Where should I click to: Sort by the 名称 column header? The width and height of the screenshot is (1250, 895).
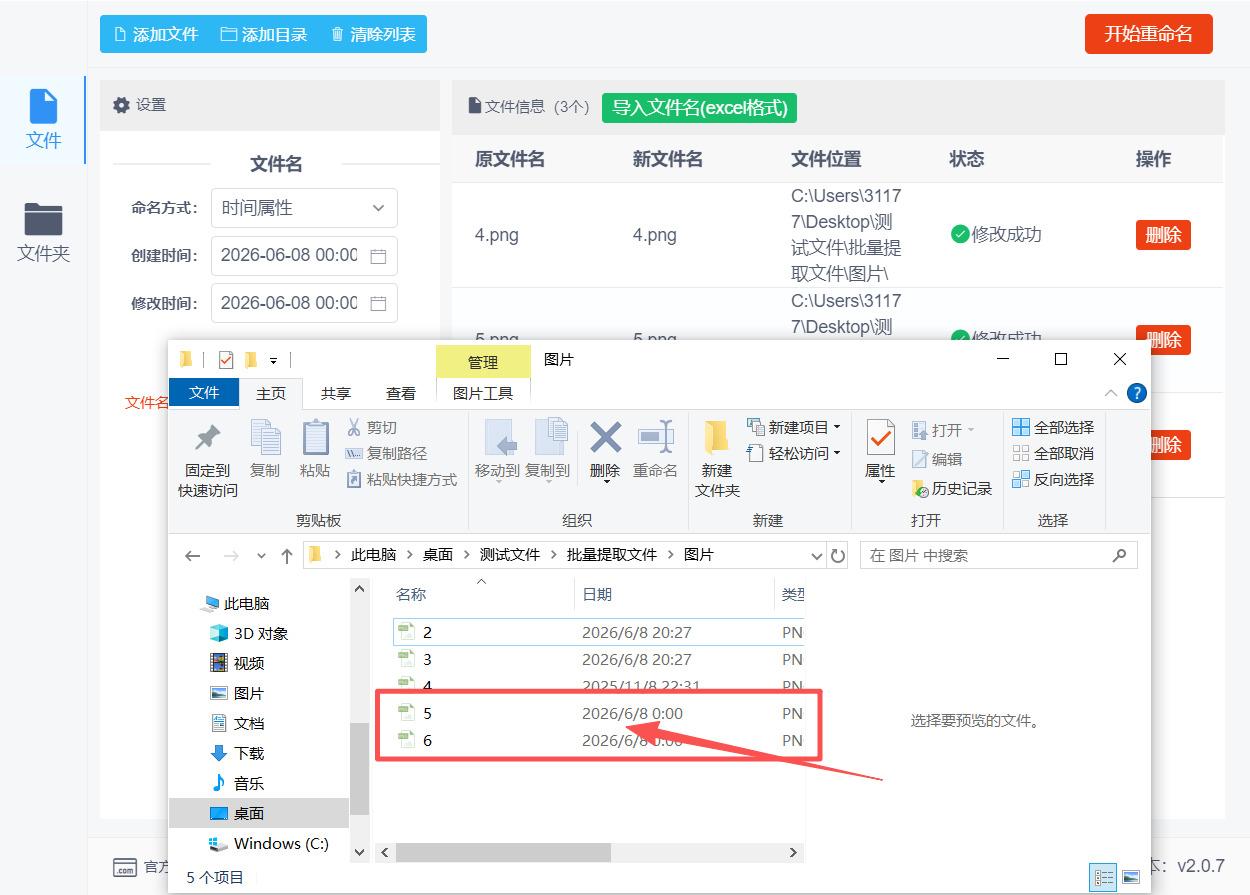click(411, 594)
